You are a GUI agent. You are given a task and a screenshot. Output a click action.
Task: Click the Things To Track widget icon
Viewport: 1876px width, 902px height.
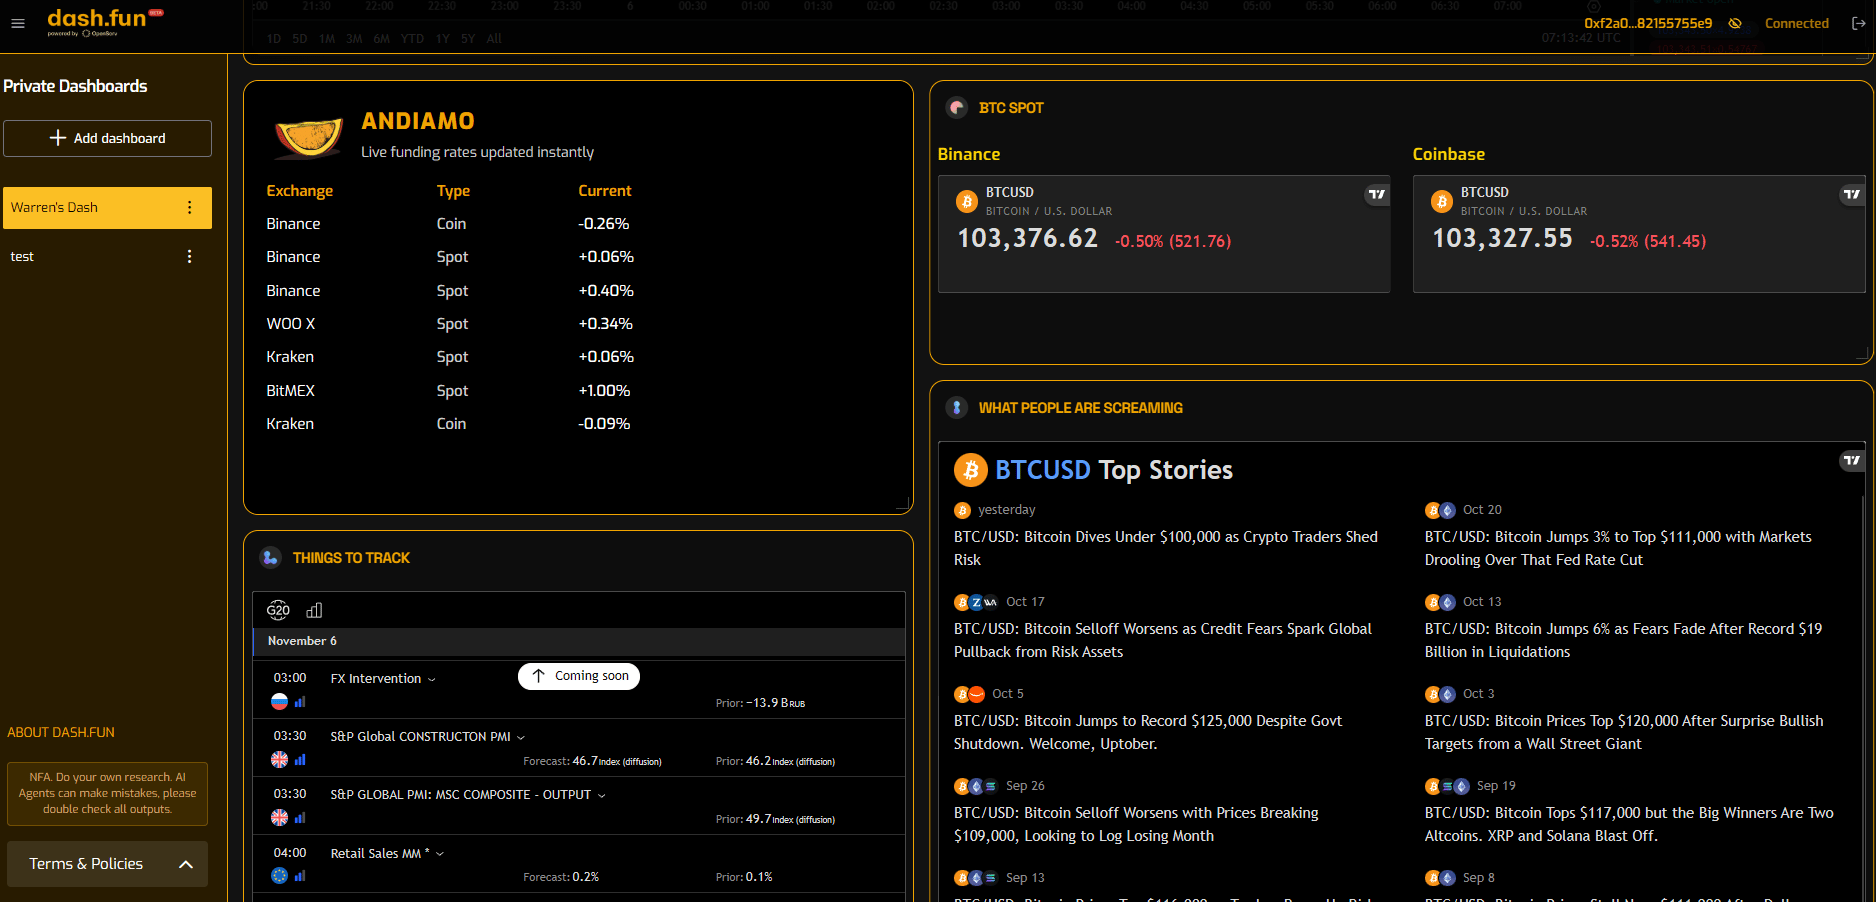tap(271, 558)
